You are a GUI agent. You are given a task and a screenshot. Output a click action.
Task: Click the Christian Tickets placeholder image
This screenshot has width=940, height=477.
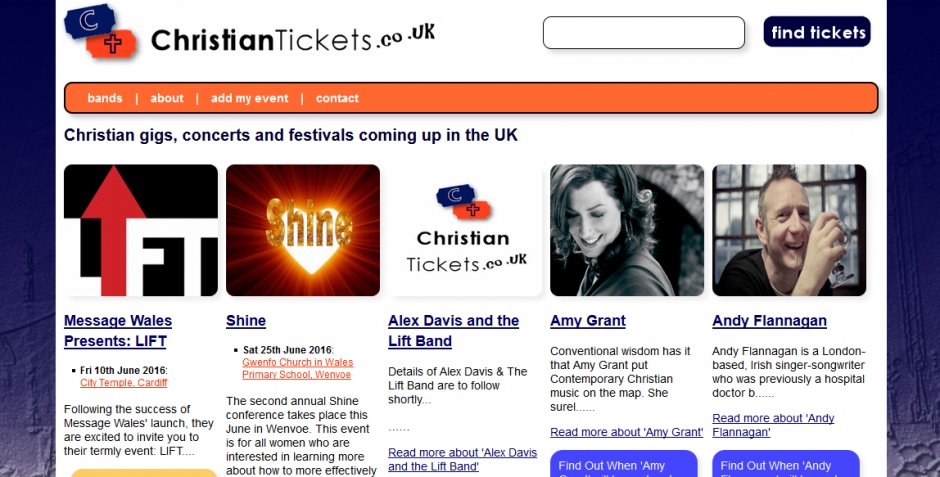tap(465, 230)
